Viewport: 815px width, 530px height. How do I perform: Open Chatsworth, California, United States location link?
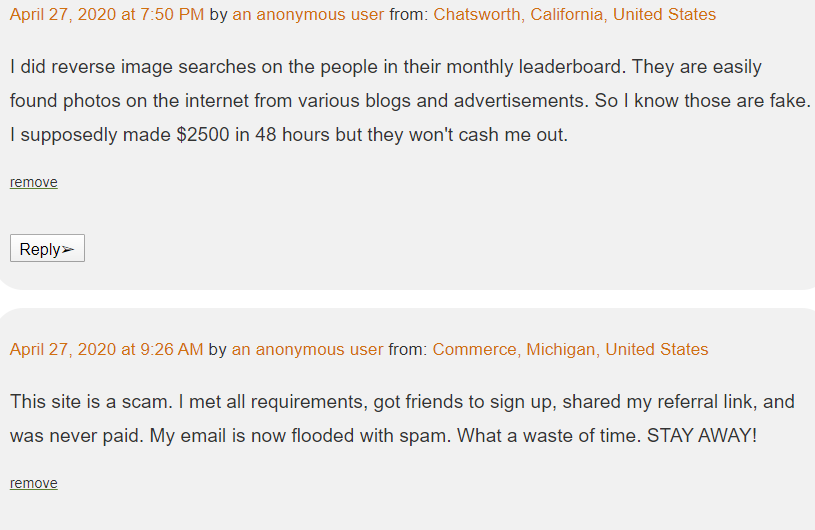click(574, 15)
